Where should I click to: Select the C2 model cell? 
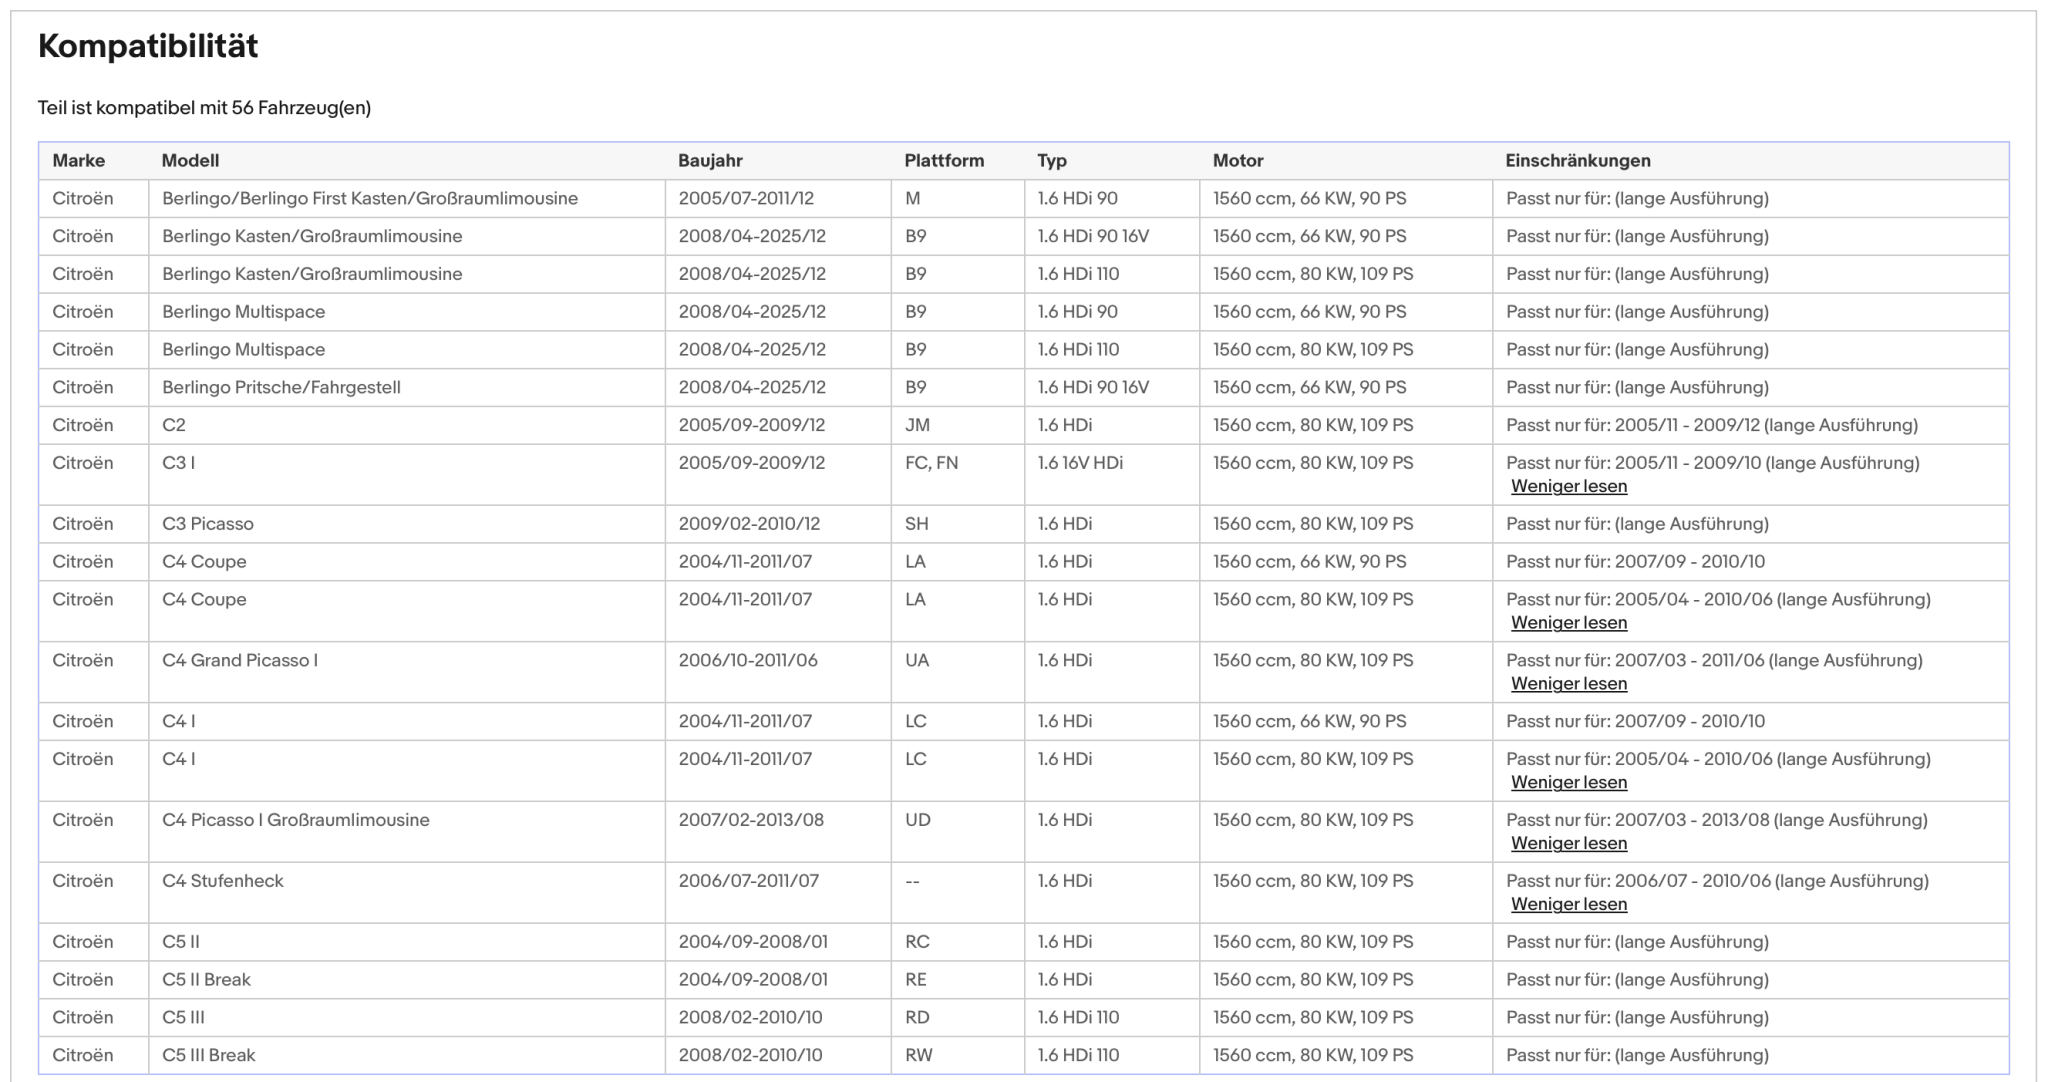point(407,426)
